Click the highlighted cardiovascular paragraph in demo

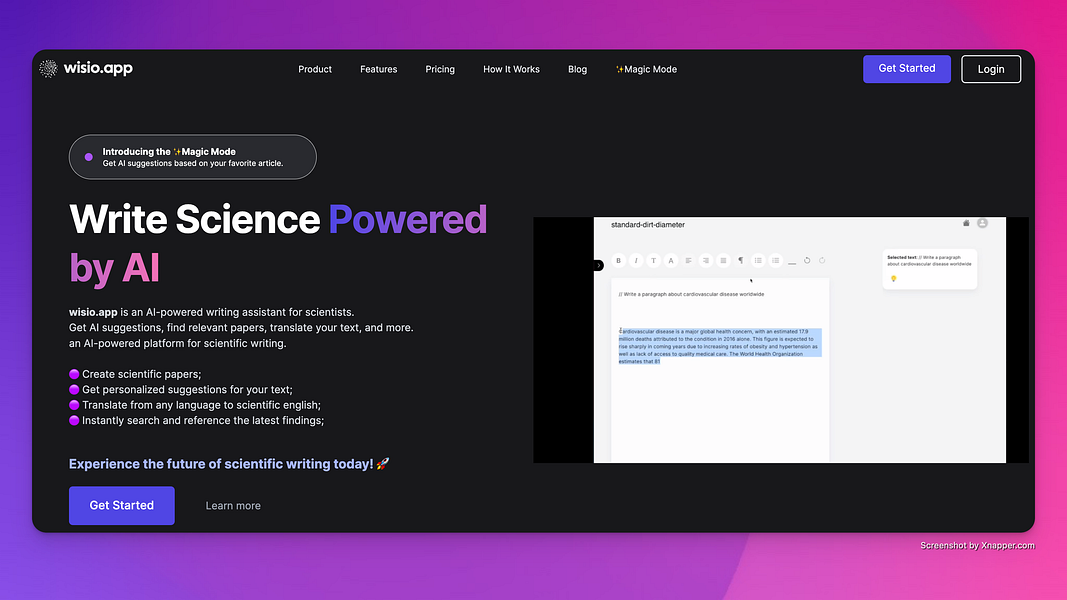[719, 346]
